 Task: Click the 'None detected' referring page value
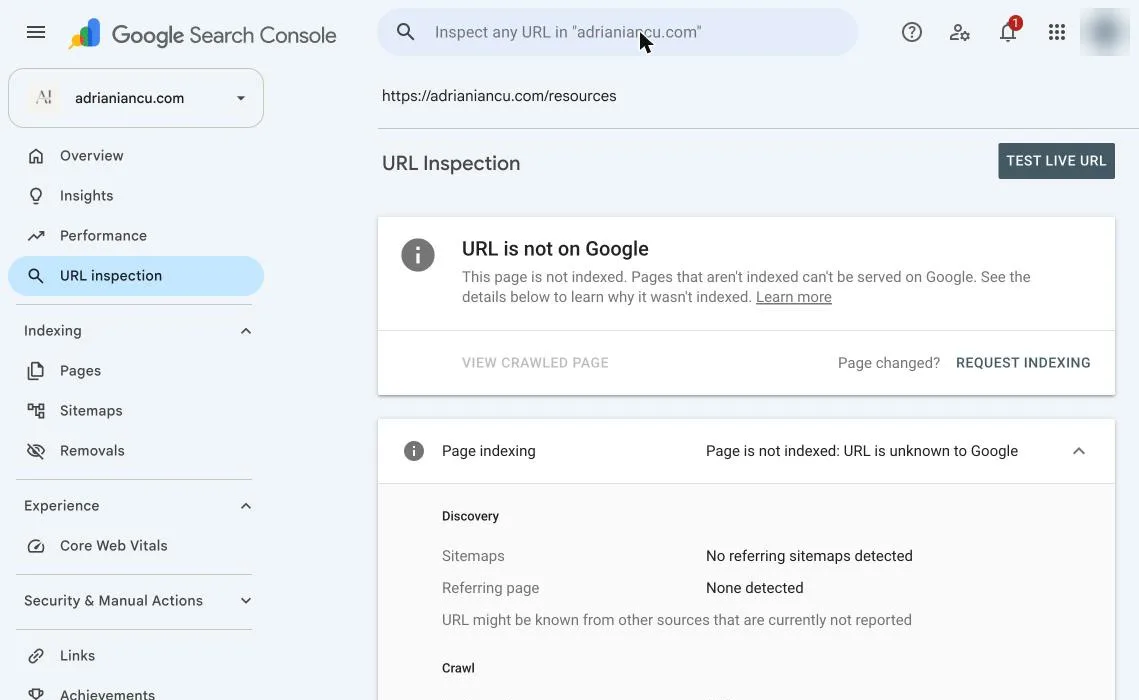tap(755, 588)
